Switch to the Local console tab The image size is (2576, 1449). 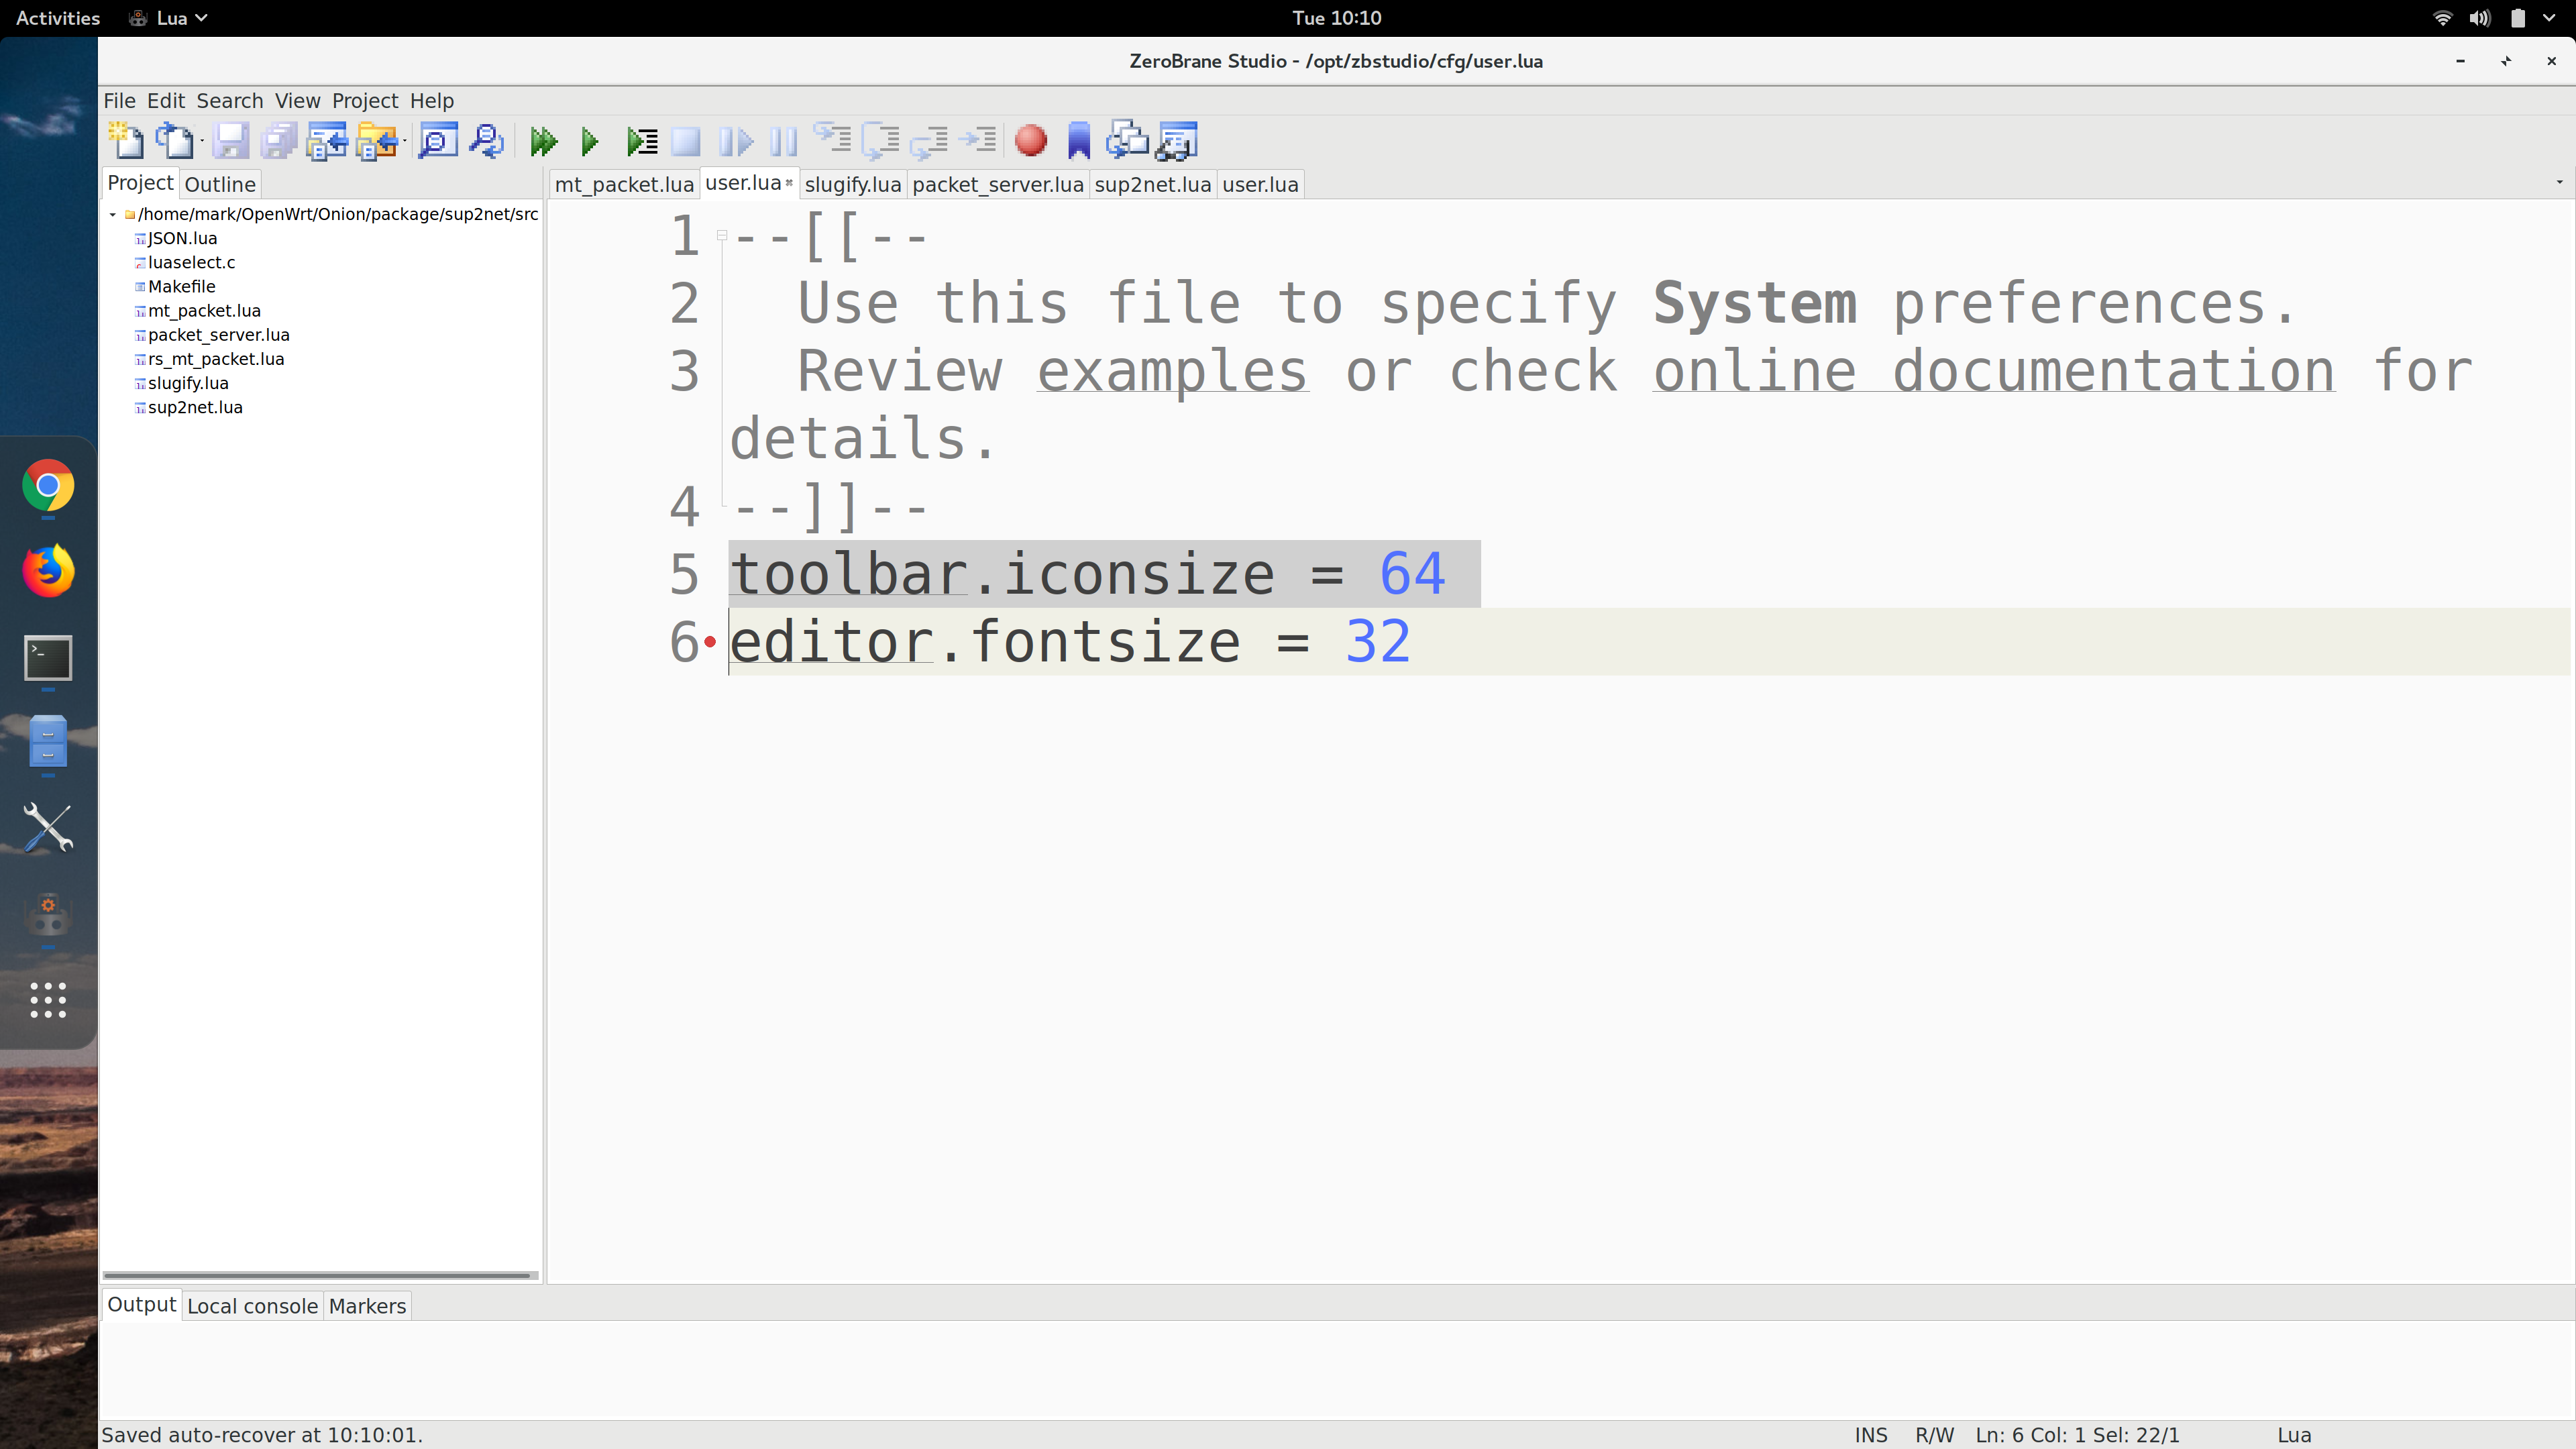pos(252,1305)
